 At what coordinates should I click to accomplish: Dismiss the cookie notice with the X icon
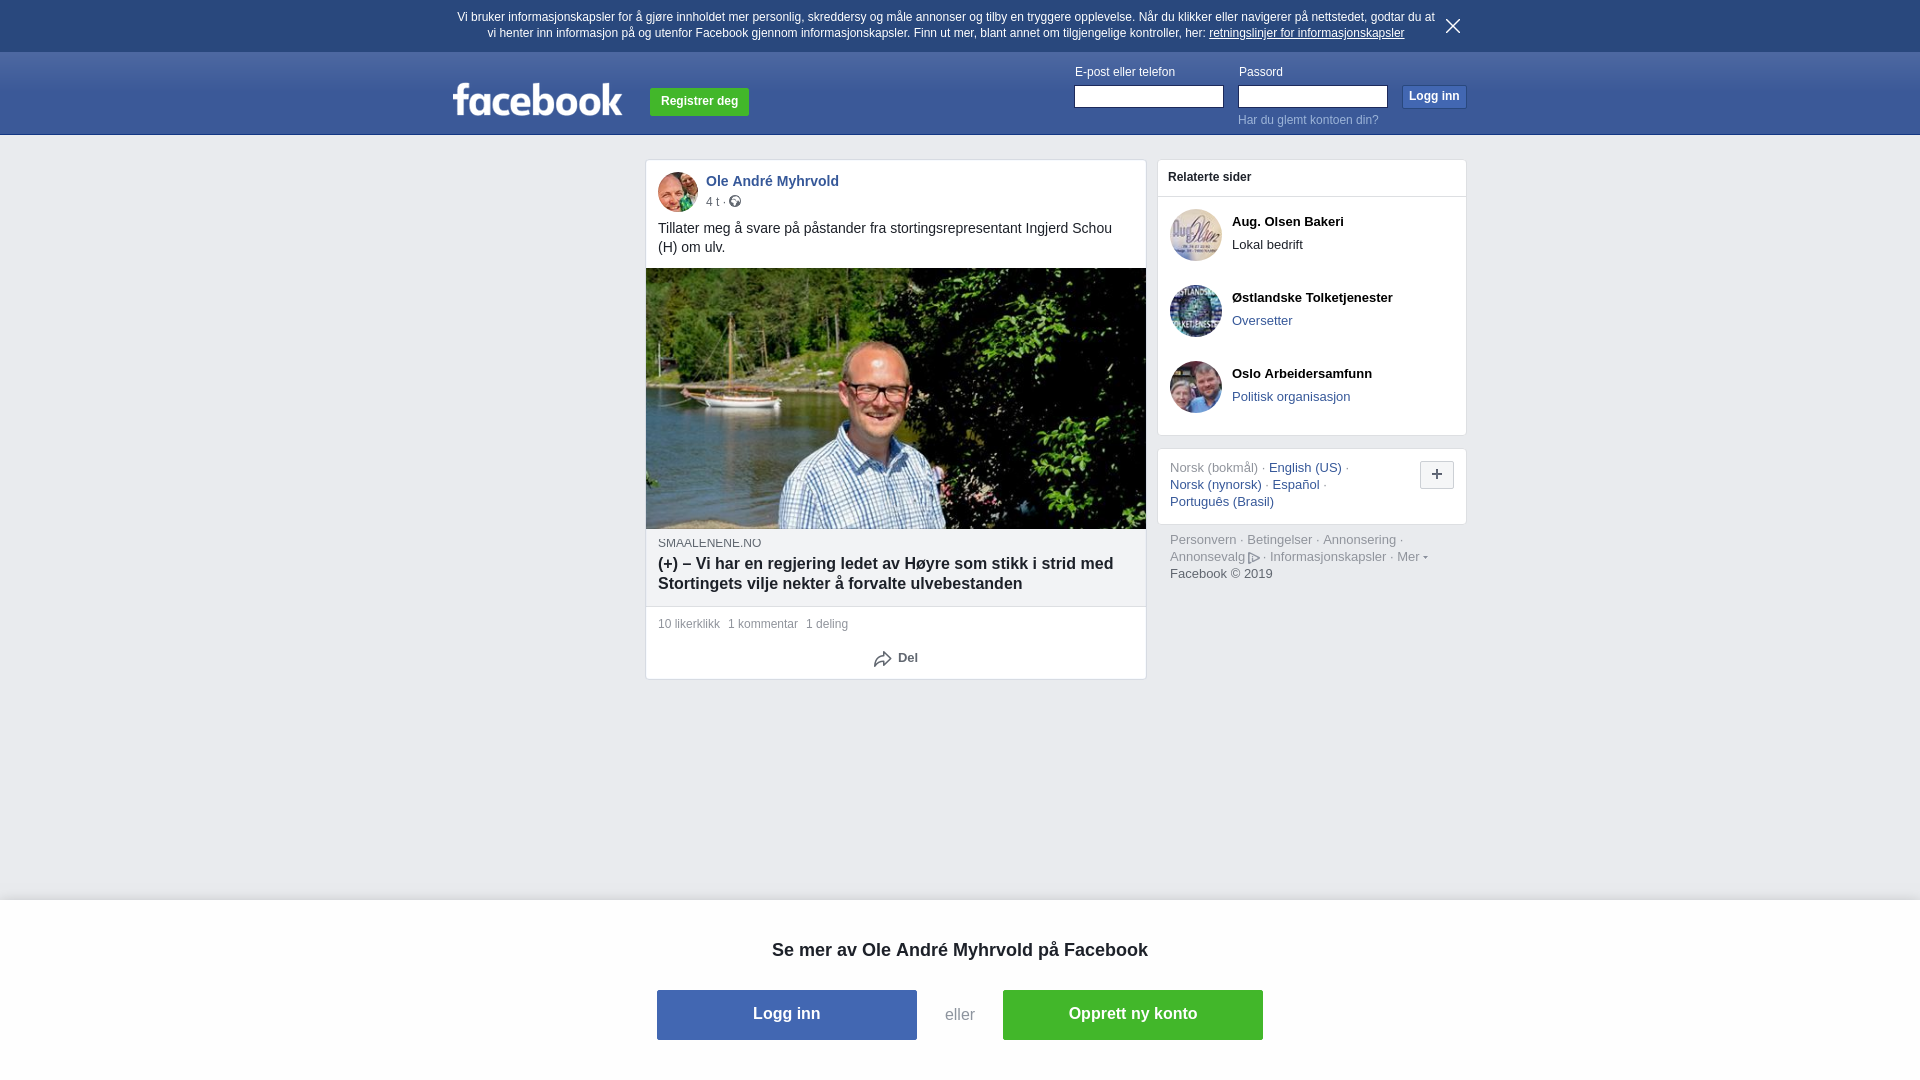[1453, 26]
